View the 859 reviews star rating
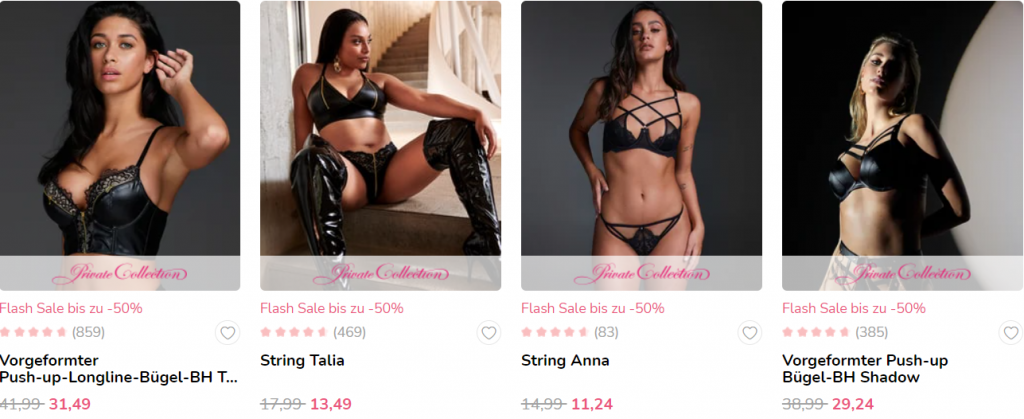This screenshot has height=419, width=1024. click(52, 332)
